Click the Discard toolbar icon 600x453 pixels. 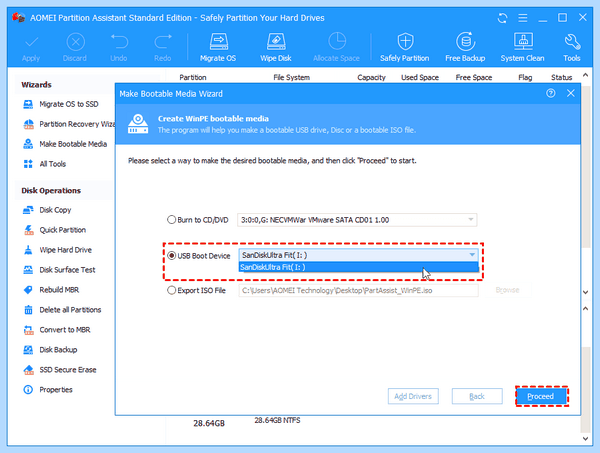75,42
